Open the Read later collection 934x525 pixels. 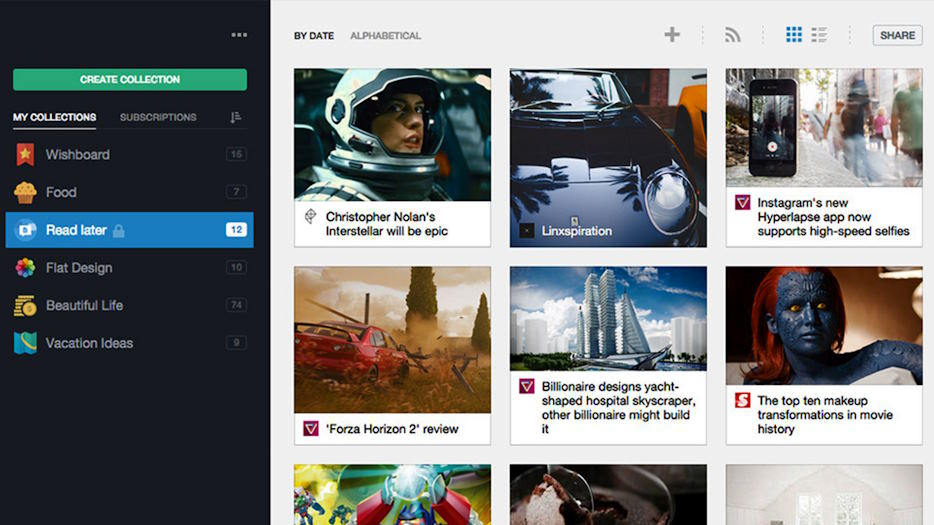pos(129,230)
